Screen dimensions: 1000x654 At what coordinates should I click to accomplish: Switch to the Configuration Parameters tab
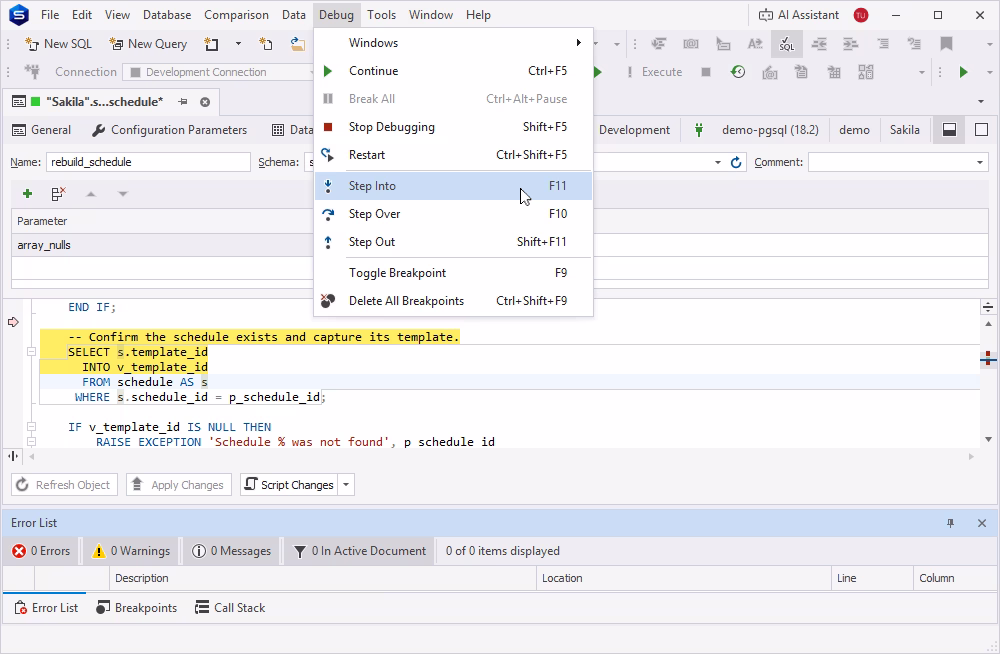click(x=170, y=130)
